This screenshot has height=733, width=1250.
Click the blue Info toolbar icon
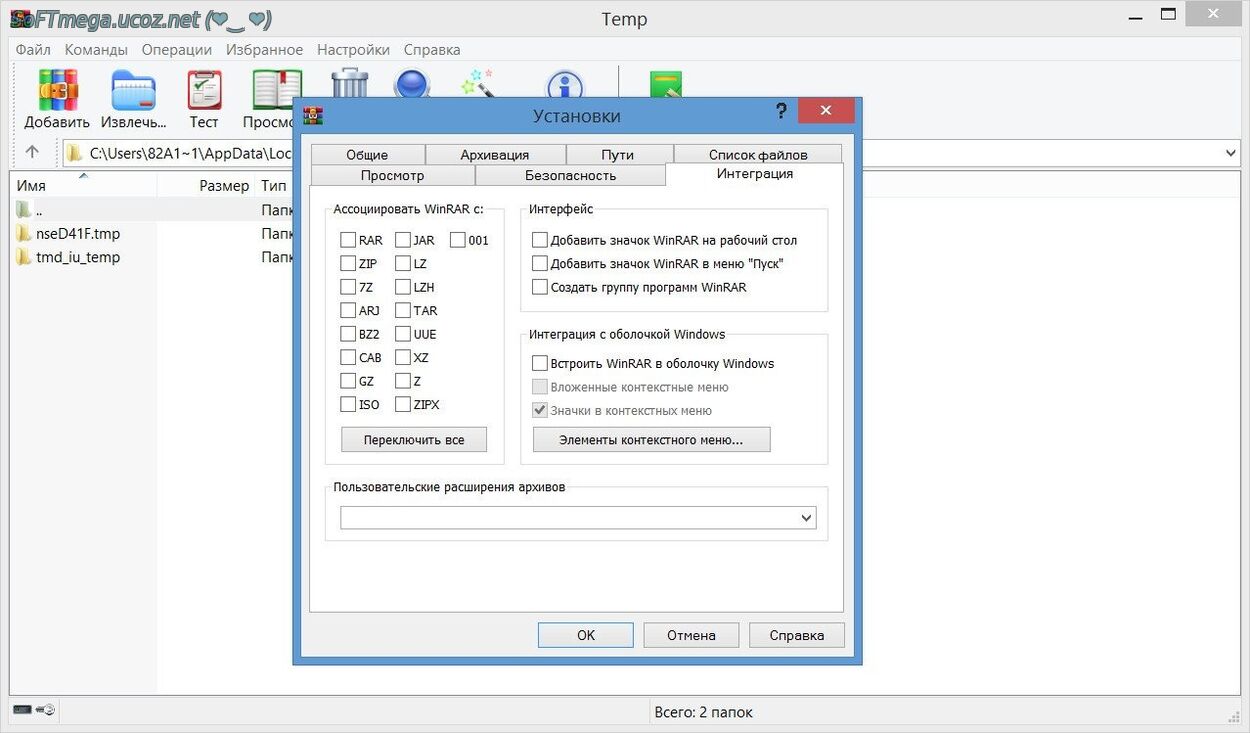[564, 84]
